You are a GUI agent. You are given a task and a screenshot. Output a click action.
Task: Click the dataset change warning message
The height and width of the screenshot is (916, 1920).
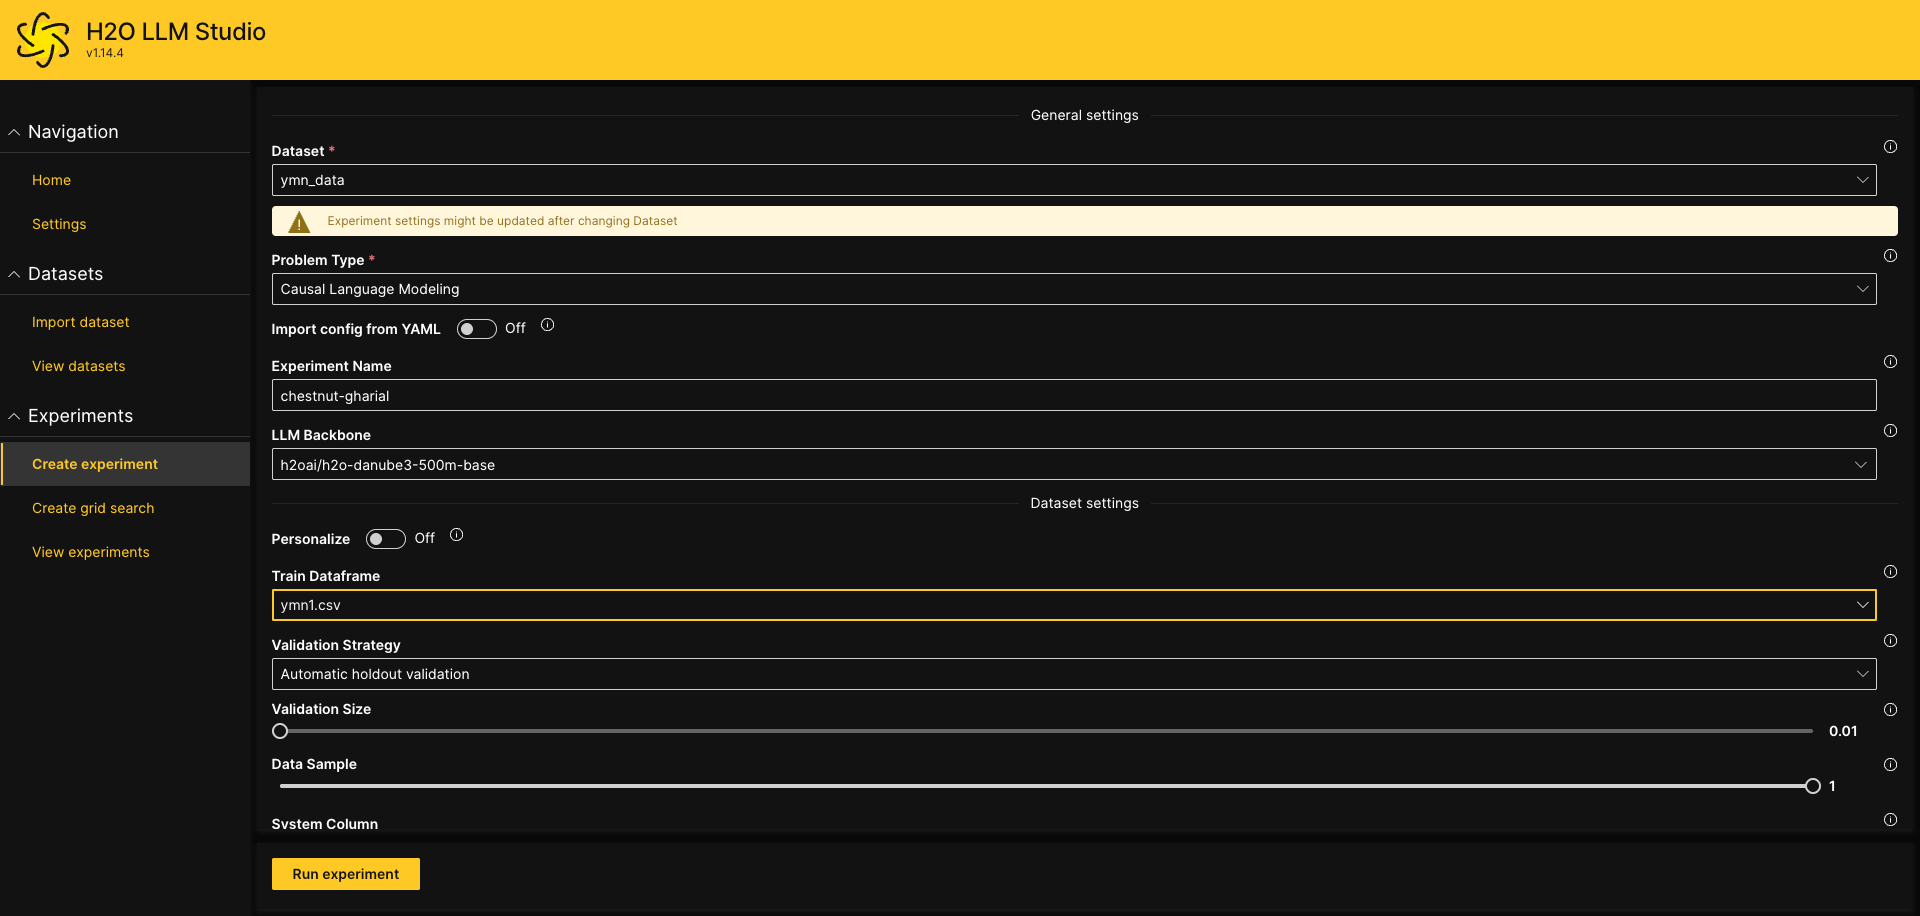(502, 221)
